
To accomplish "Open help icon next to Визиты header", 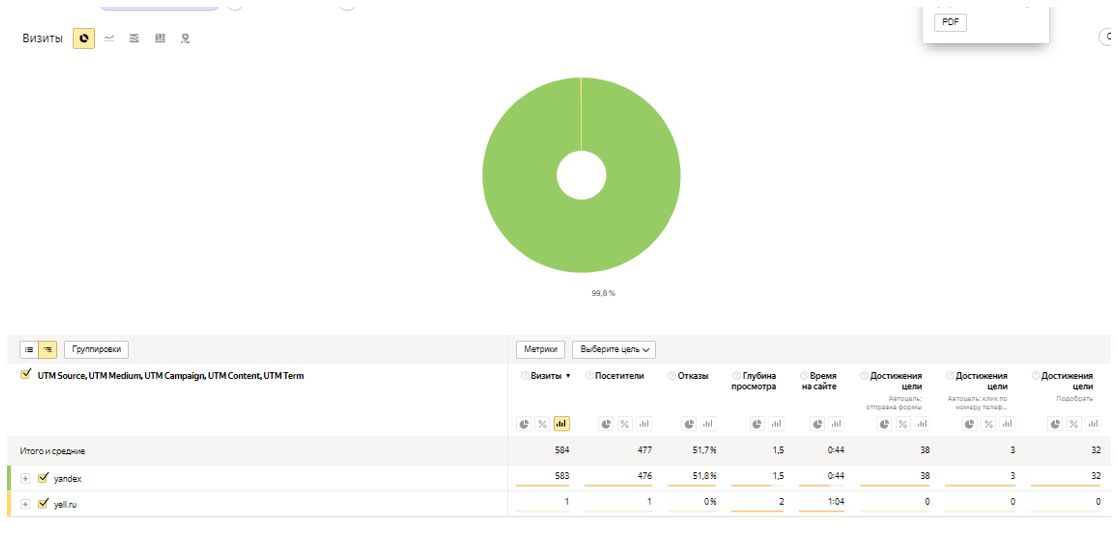I will click(x=525, y=375).
